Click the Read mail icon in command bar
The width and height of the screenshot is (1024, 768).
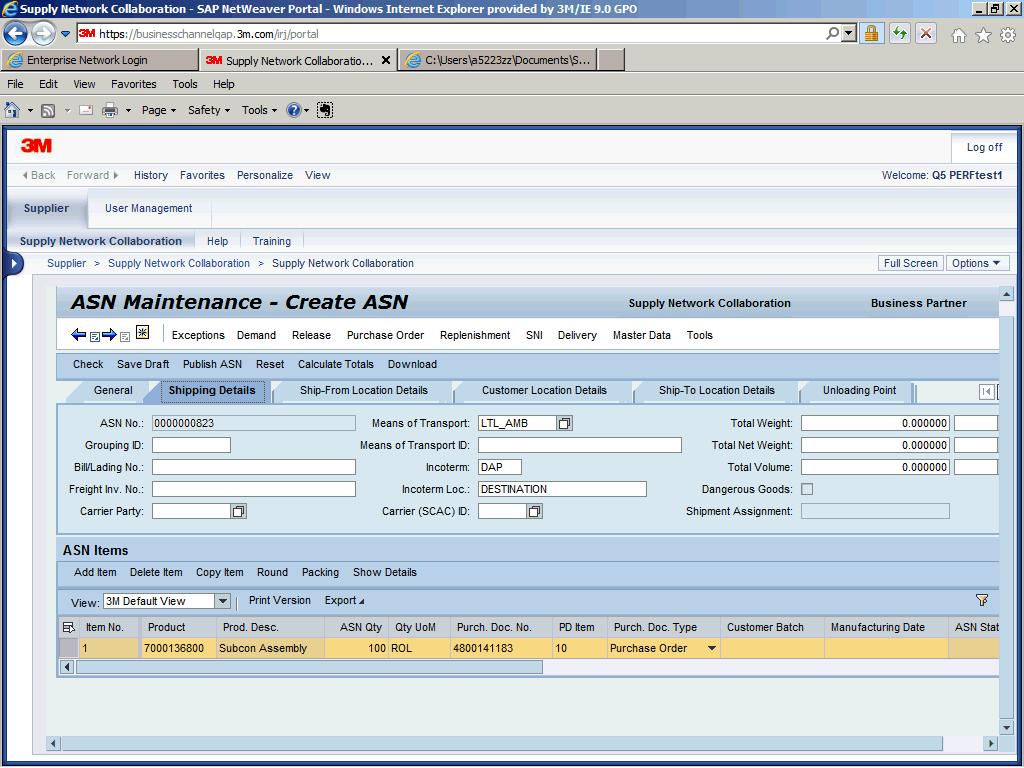86,110
